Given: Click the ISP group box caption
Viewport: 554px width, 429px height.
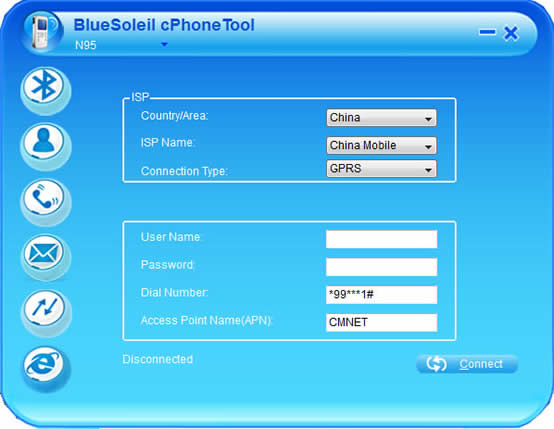Looking at the screenshot, I should (140, 97).
